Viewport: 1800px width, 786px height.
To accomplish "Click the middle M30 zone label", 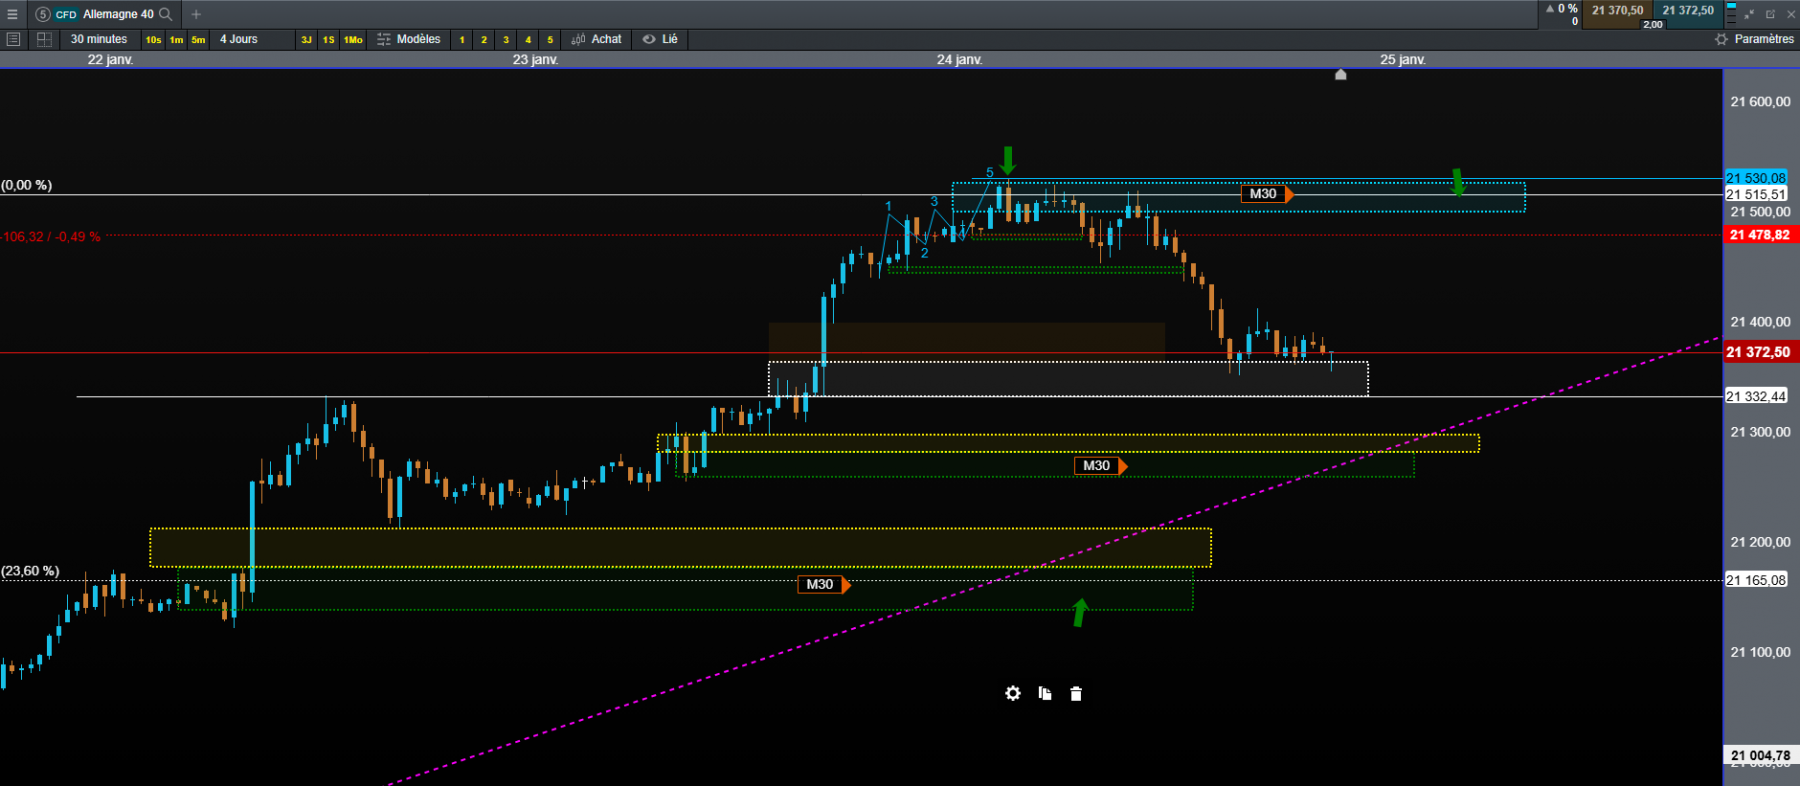I will pyautogui.click(x=1100, y=466).
